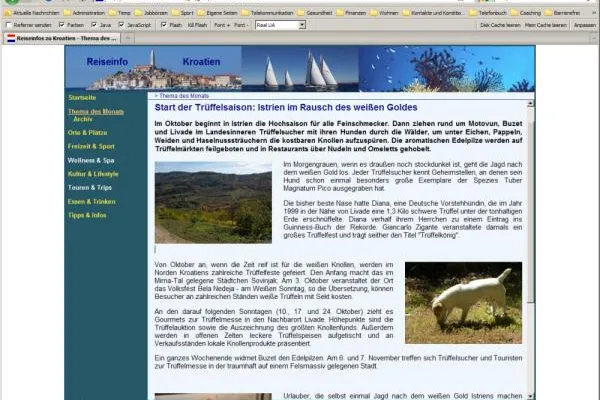
Task: Click the Kill Flash button
Action: coord(197,25)
